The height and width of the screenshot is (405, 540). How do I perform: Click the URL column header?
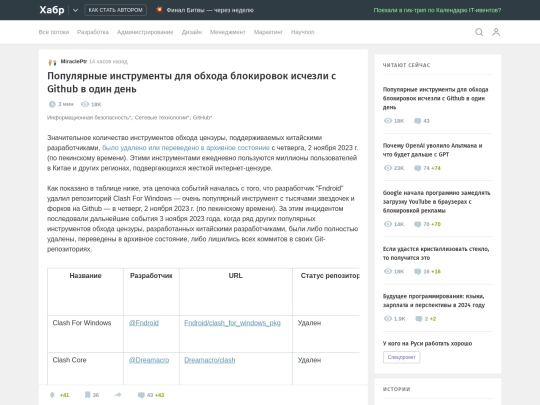[x=236, y=276]
